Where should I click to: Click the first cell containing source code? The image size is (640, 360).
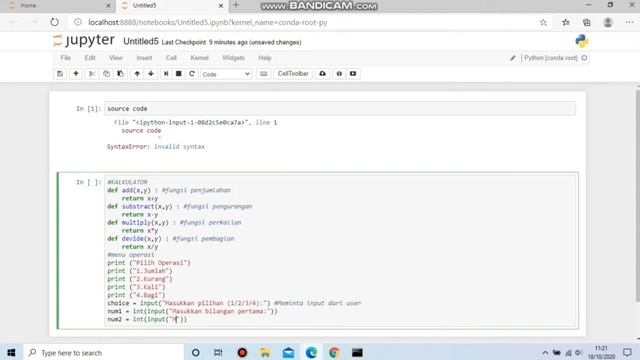coord(340,109)
